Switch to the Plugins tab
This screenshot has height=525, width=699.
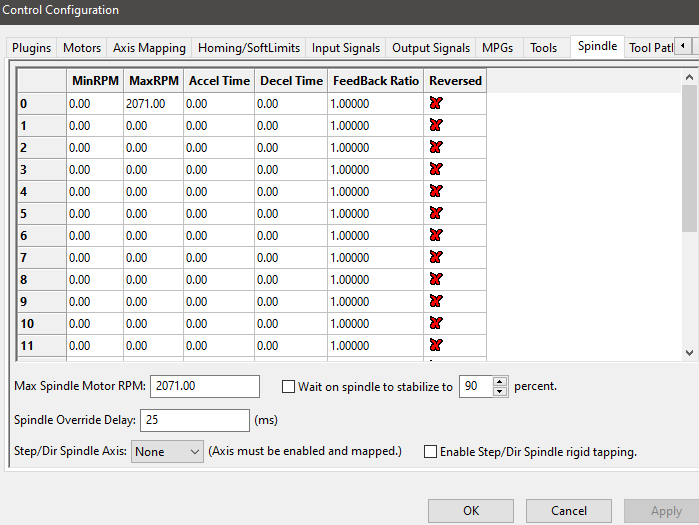click(32, 48)
